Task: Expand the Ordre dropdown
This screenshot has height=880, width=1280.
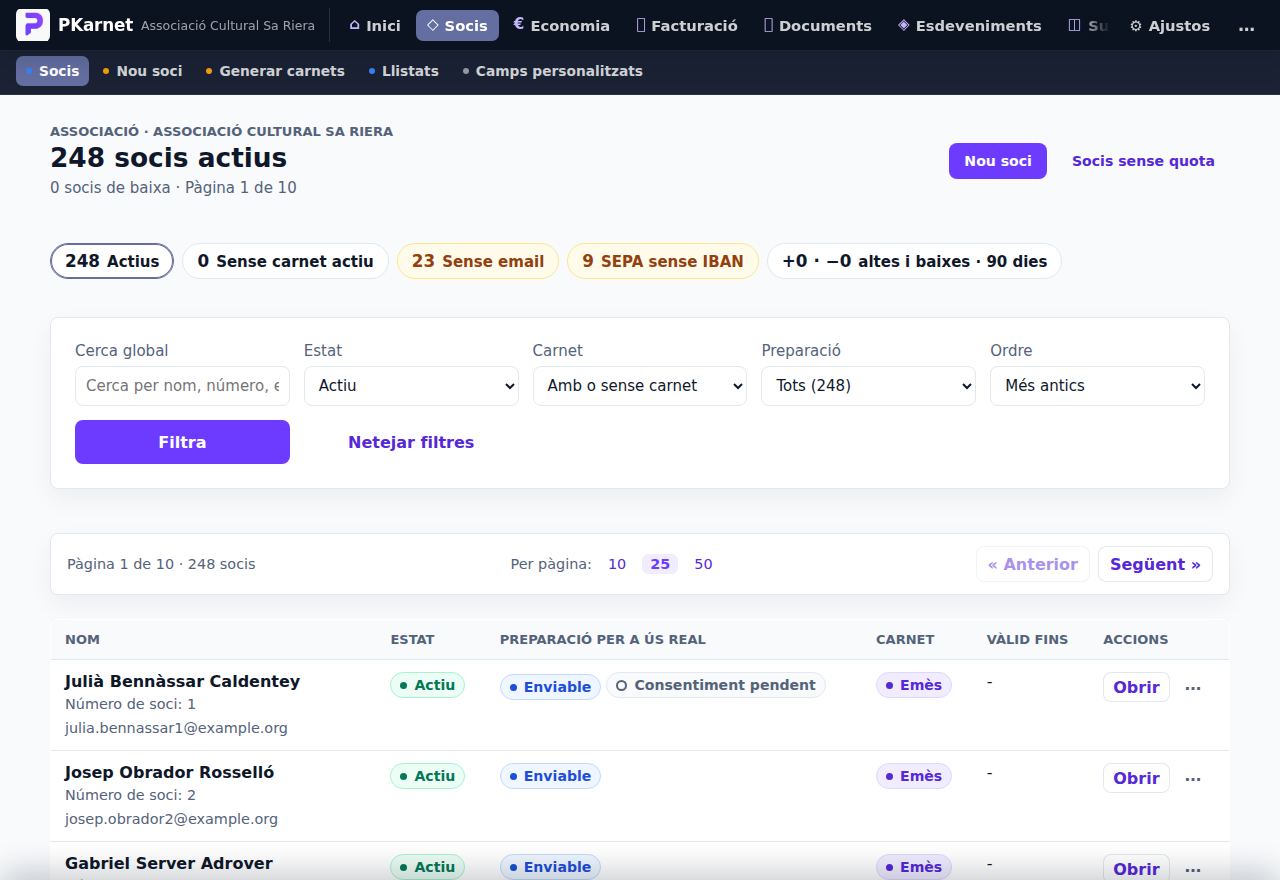Action: (x=1097, y=386)
